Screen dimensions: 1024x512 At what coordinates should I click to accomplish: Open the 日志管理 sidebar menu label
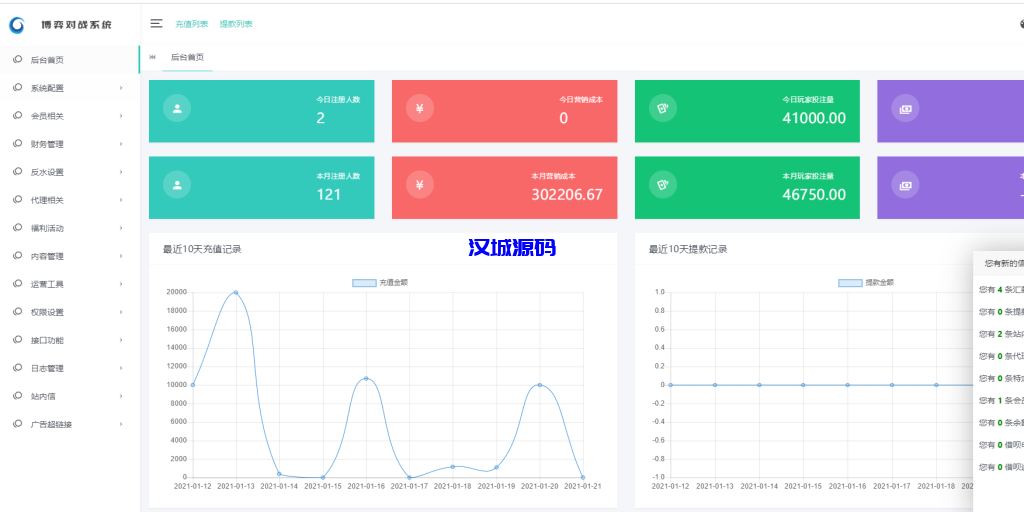click(47, 368)
